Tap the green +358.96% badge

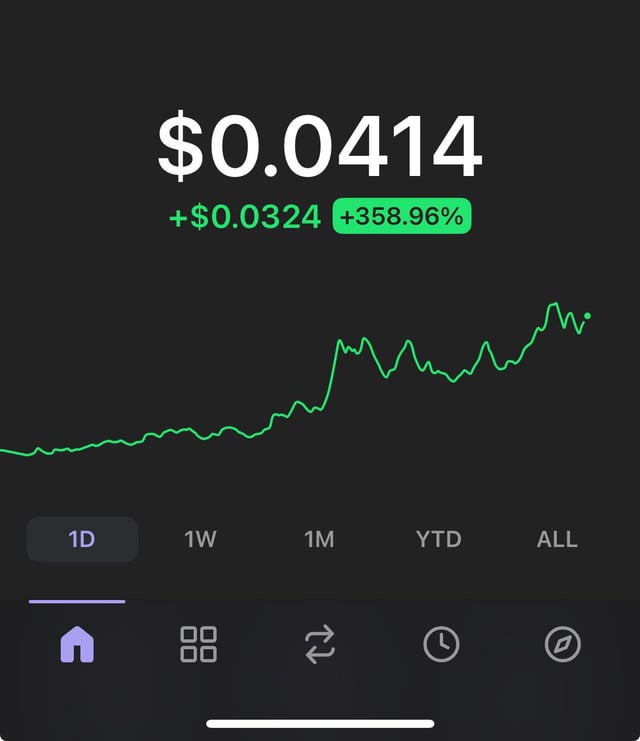[401, 216]
